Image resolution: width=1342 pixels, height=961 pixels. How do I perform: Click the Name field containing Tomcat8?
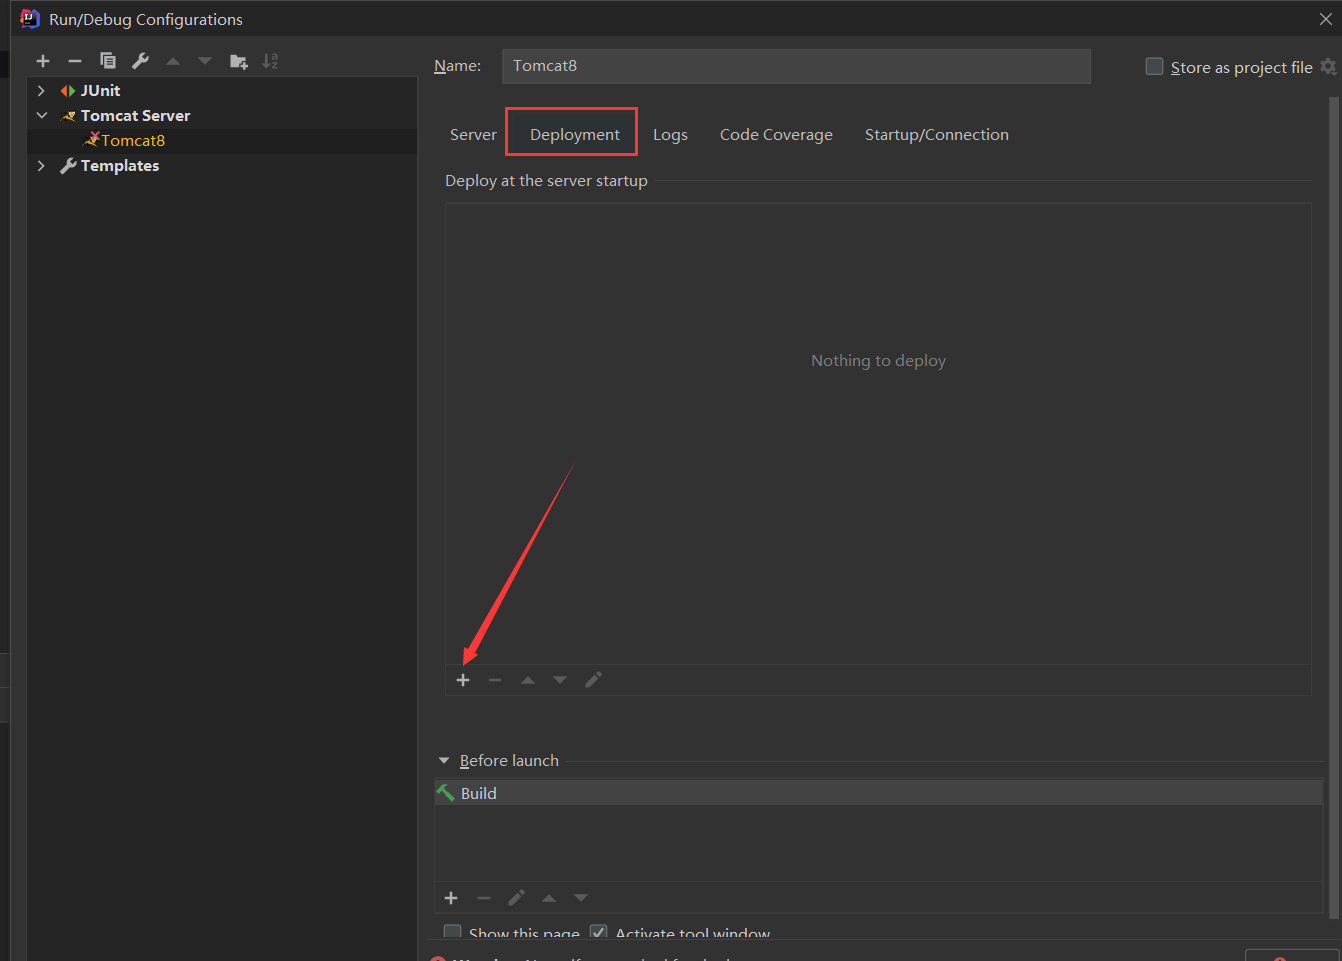coord(796,66)
